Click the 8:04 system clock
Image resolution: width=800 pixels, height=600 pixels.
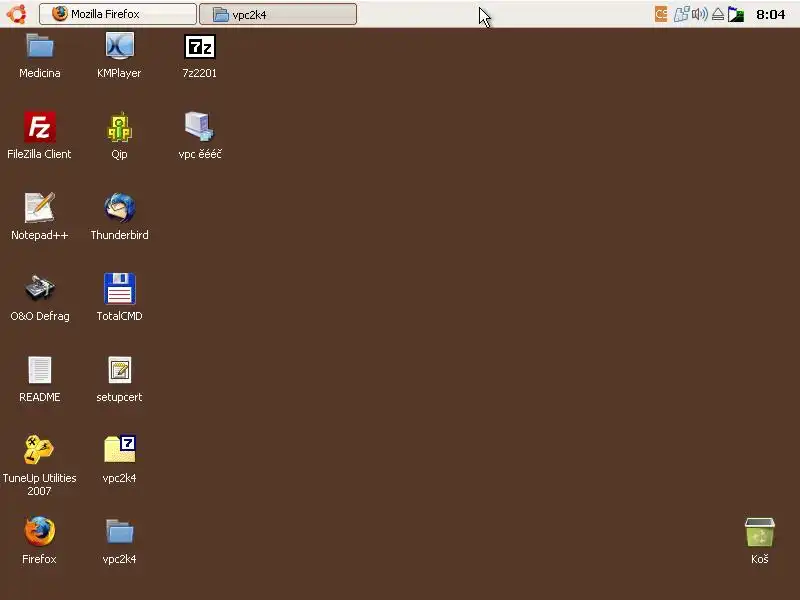tap(770, 14)
